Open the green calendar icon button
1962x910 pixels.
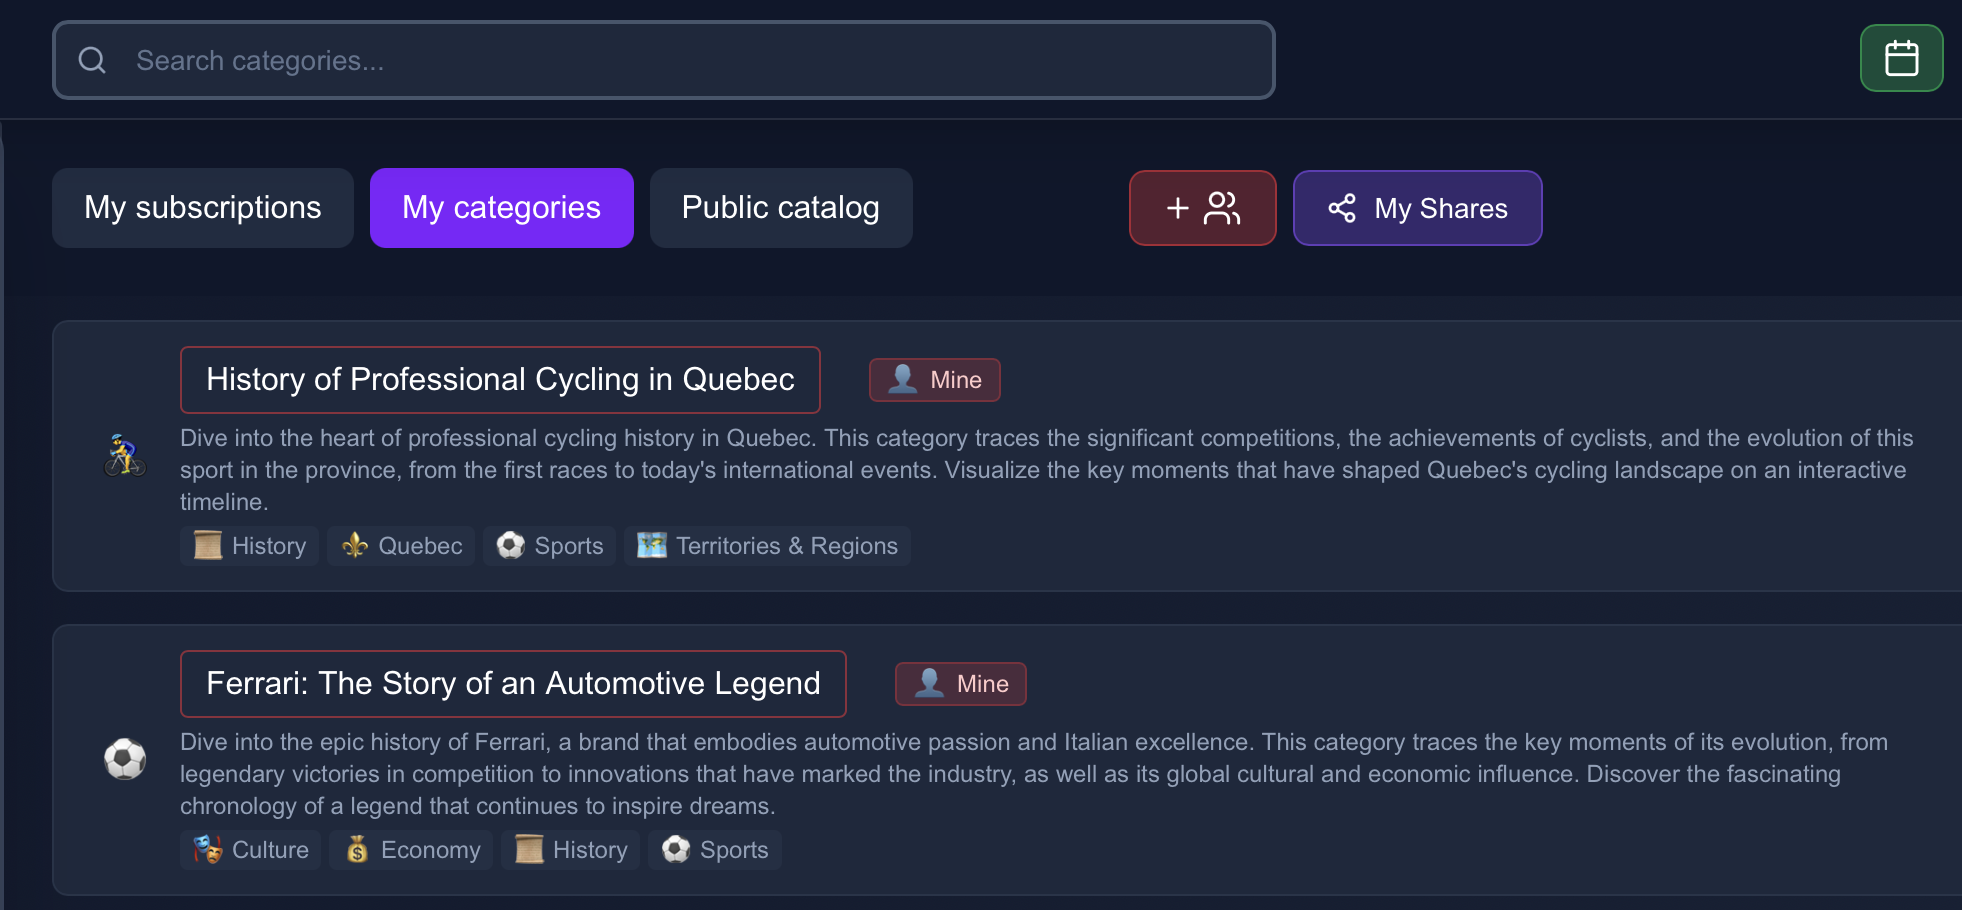1901,58
